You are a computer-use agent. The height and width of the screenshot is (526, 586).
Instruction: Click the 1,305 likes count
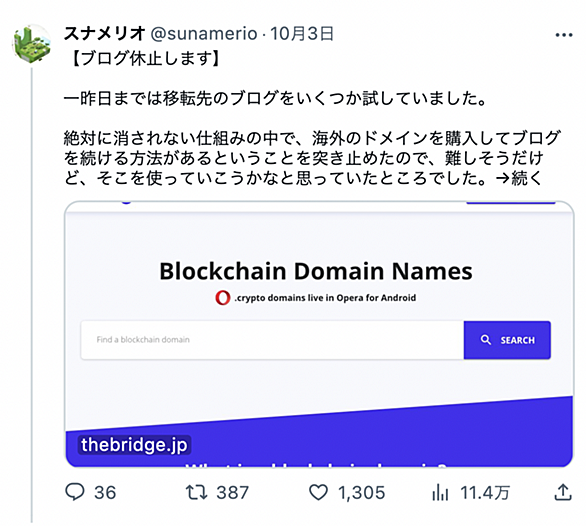pos(361,492)
